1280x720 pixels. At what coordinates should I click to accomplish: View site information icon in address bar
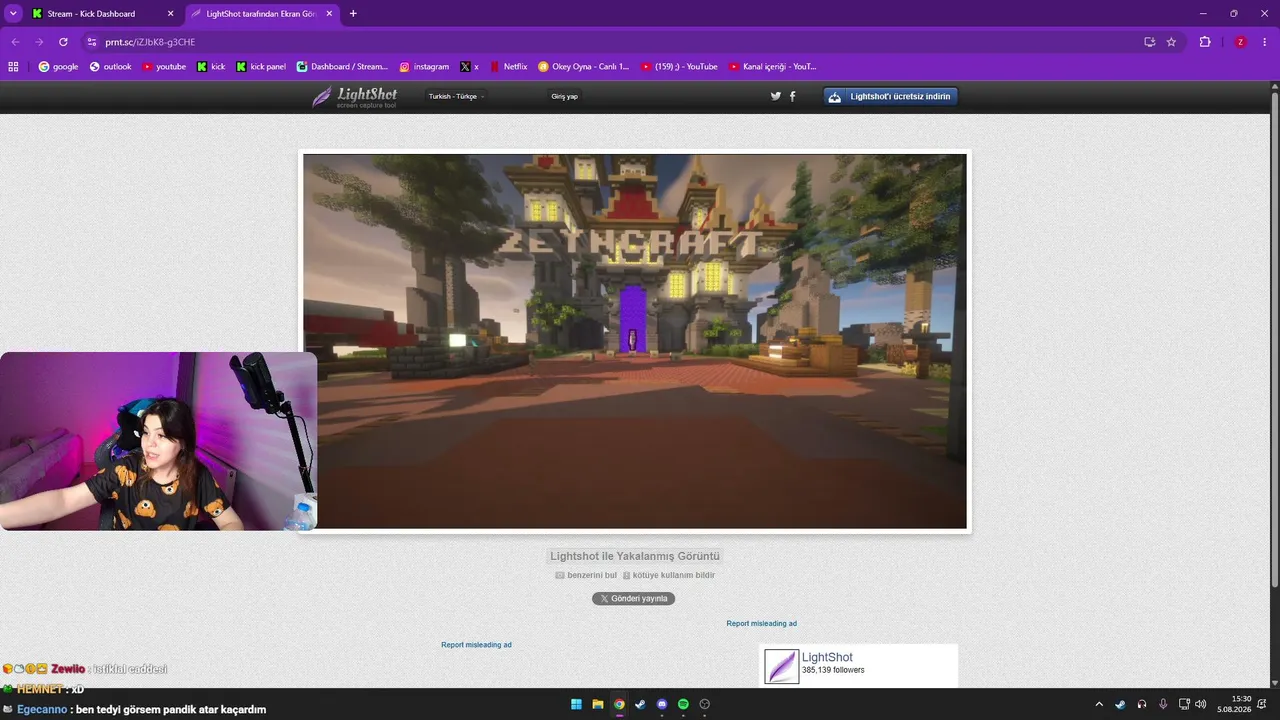tap(92, 42)
